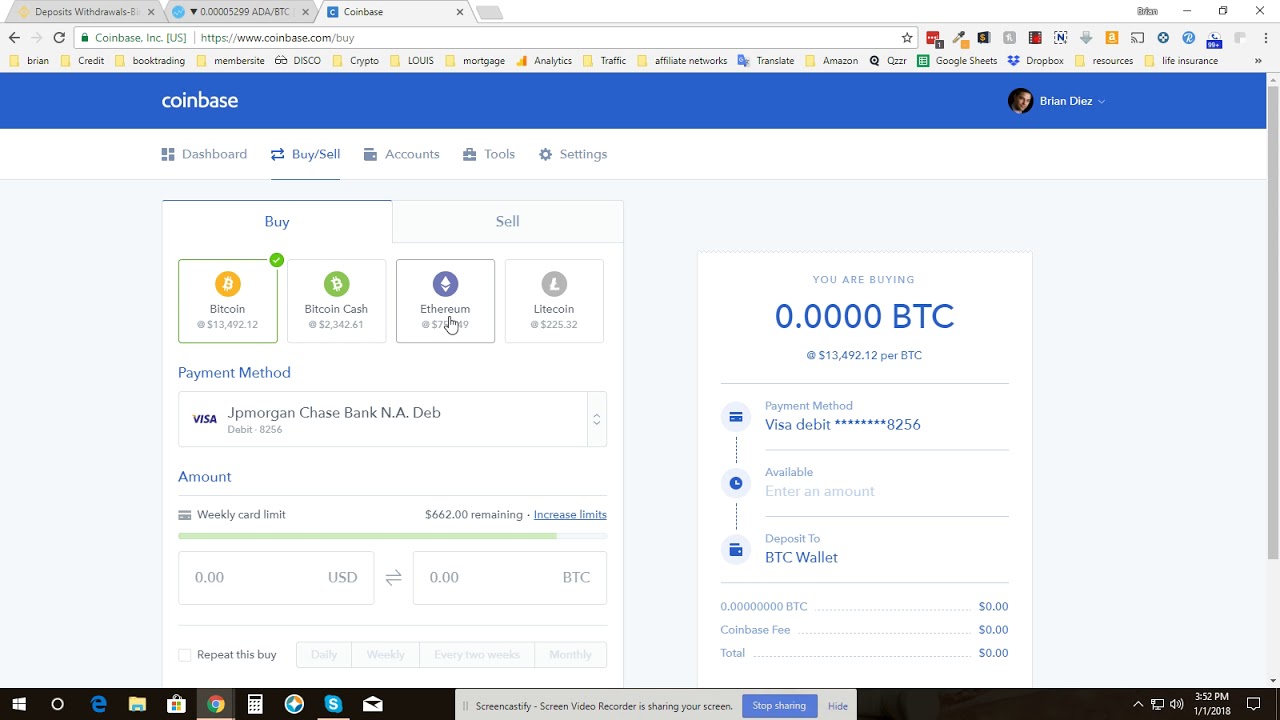Open File Explorer from the taskbar
The height and width of the screenshot is (720, 1280).
click(137, 705)
